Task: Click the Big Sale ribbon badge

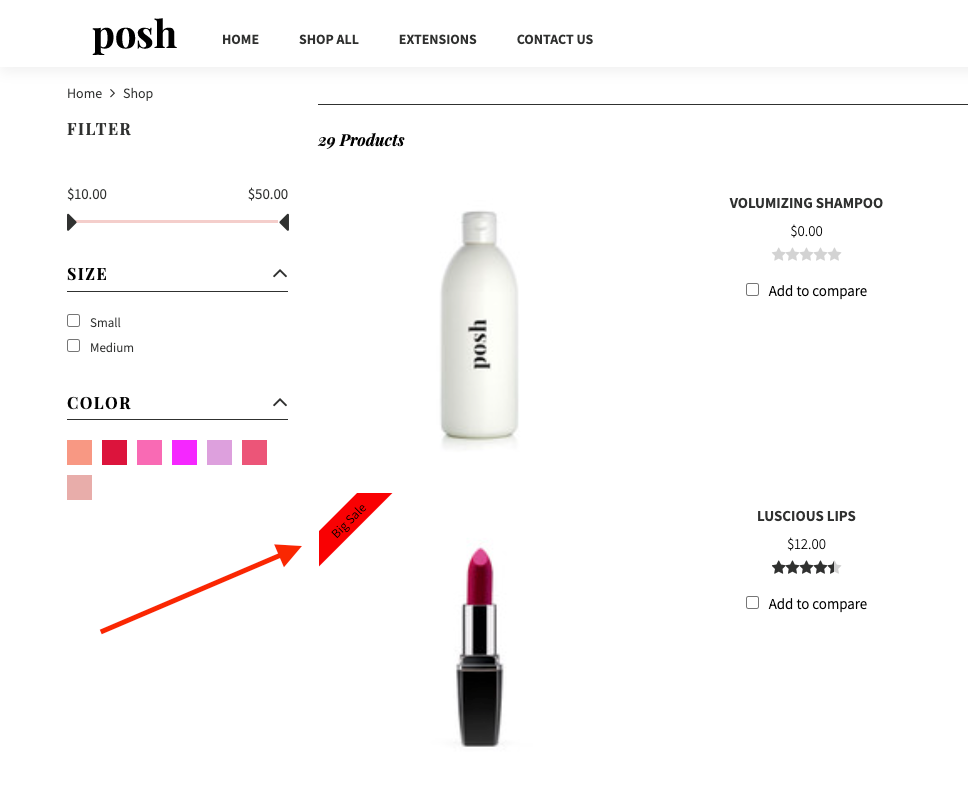Action: 352,525
